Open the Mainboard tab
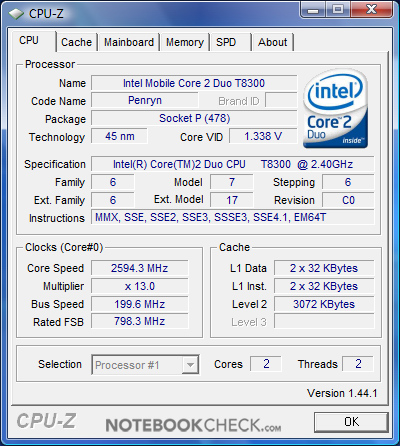 129,42
